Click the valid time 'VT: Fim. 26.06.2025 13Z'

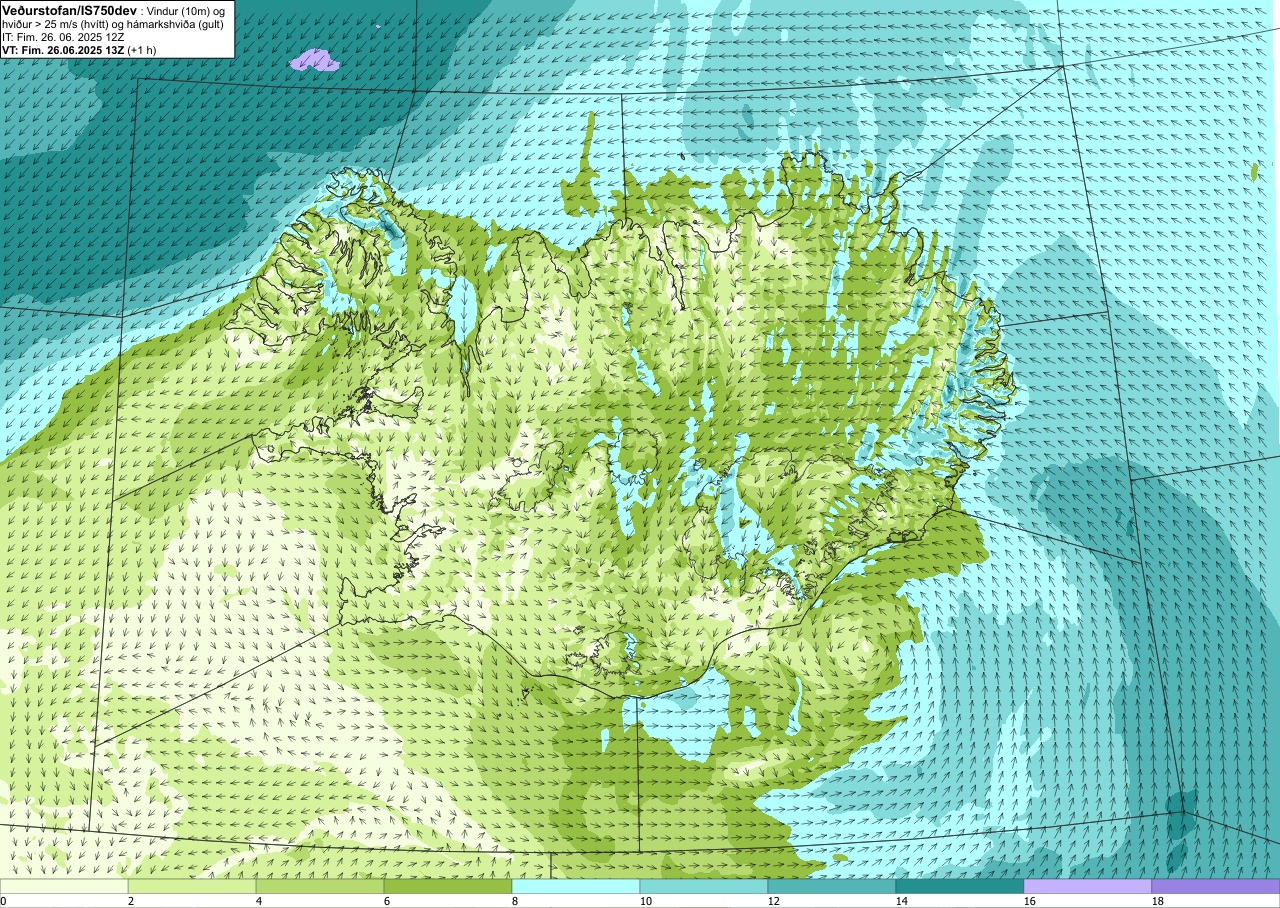click(63, 49)
